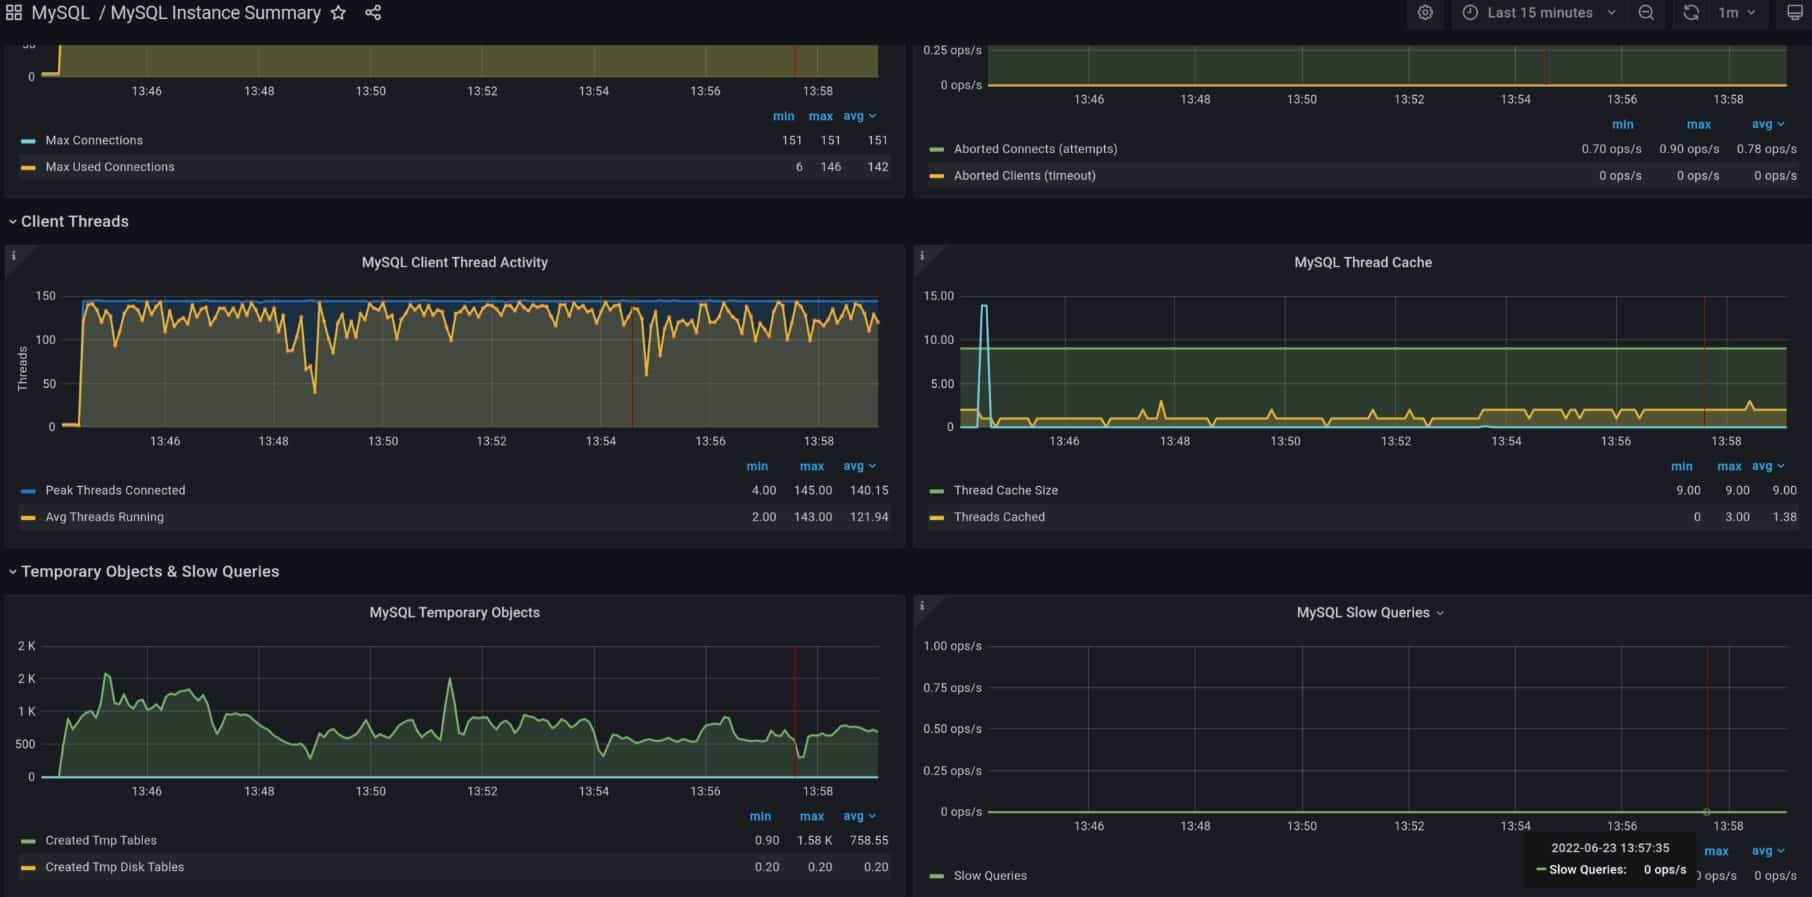Sort Temporary Objects legend by max
The image size is (1812, 897).
(x=812, y=816)
